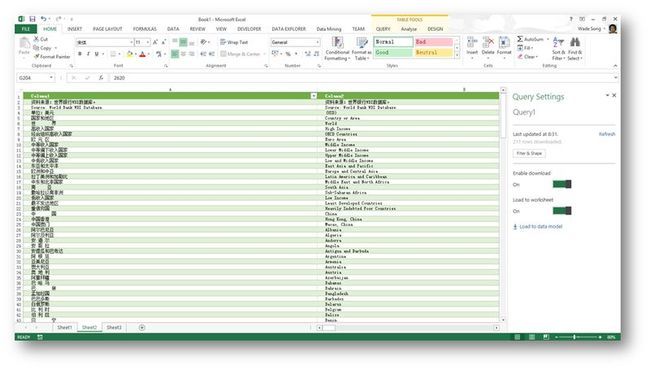Image resolution: width=650 pixels, height=370 pixels.
Task: Select the Column2 header cell
Action: pos(408,96)
